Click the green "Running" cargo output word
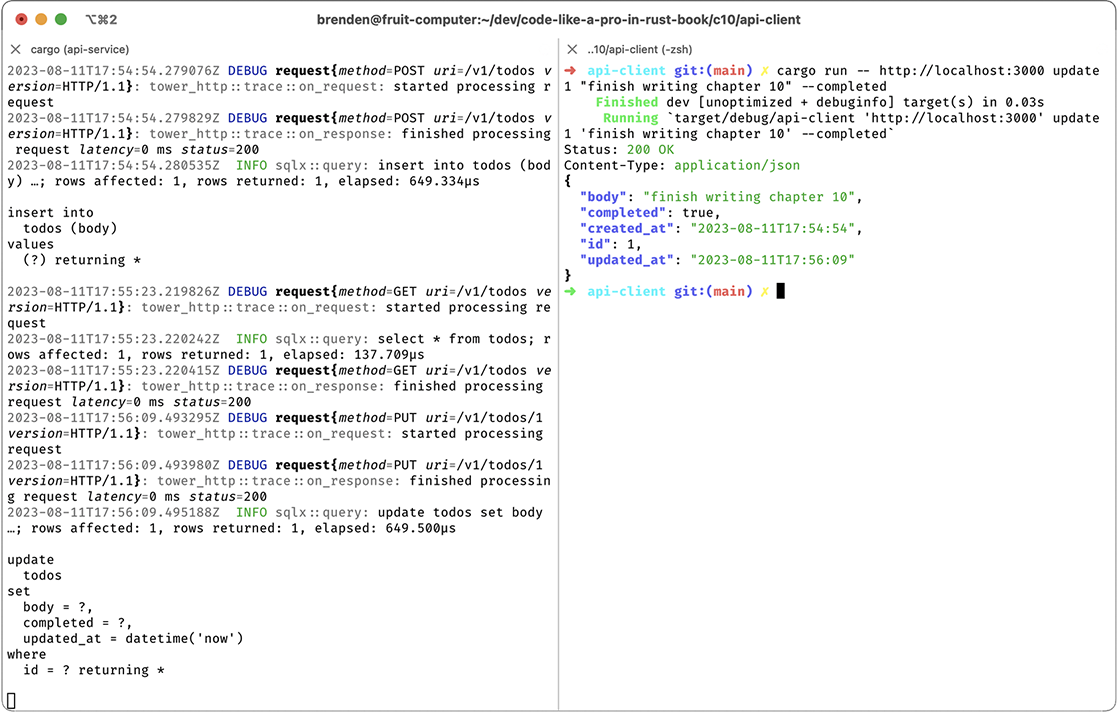This screenshot has width=1117, height=715. click(631, 118)
